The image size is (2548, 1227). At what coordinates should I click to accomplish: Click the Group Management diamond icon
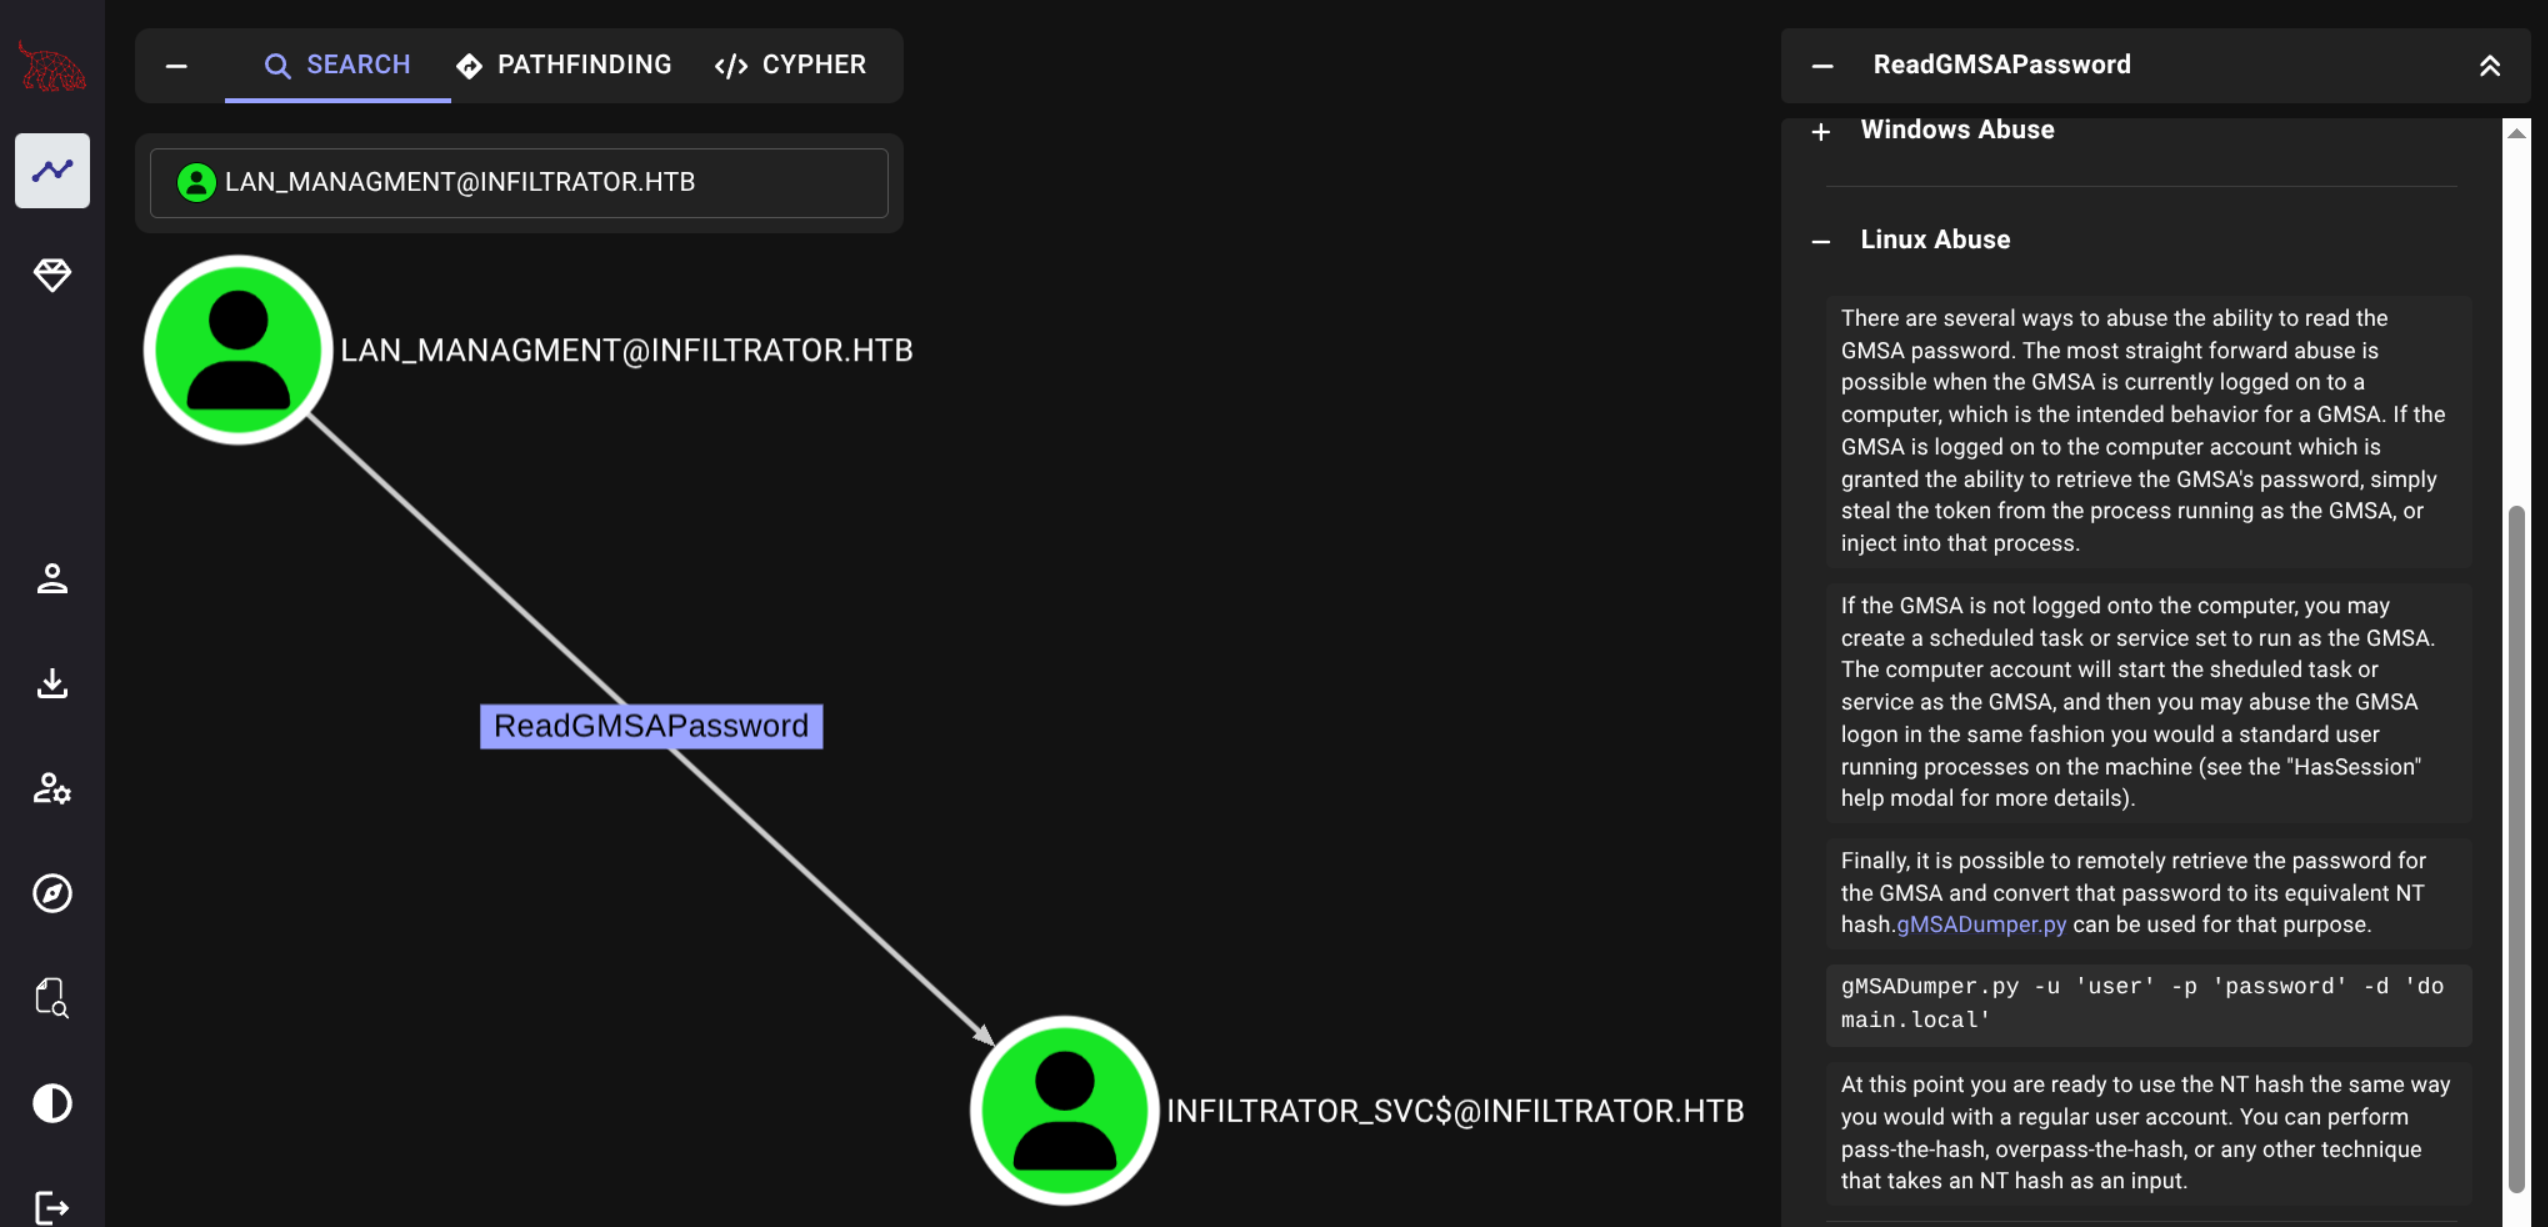click(x=52, y=275)
